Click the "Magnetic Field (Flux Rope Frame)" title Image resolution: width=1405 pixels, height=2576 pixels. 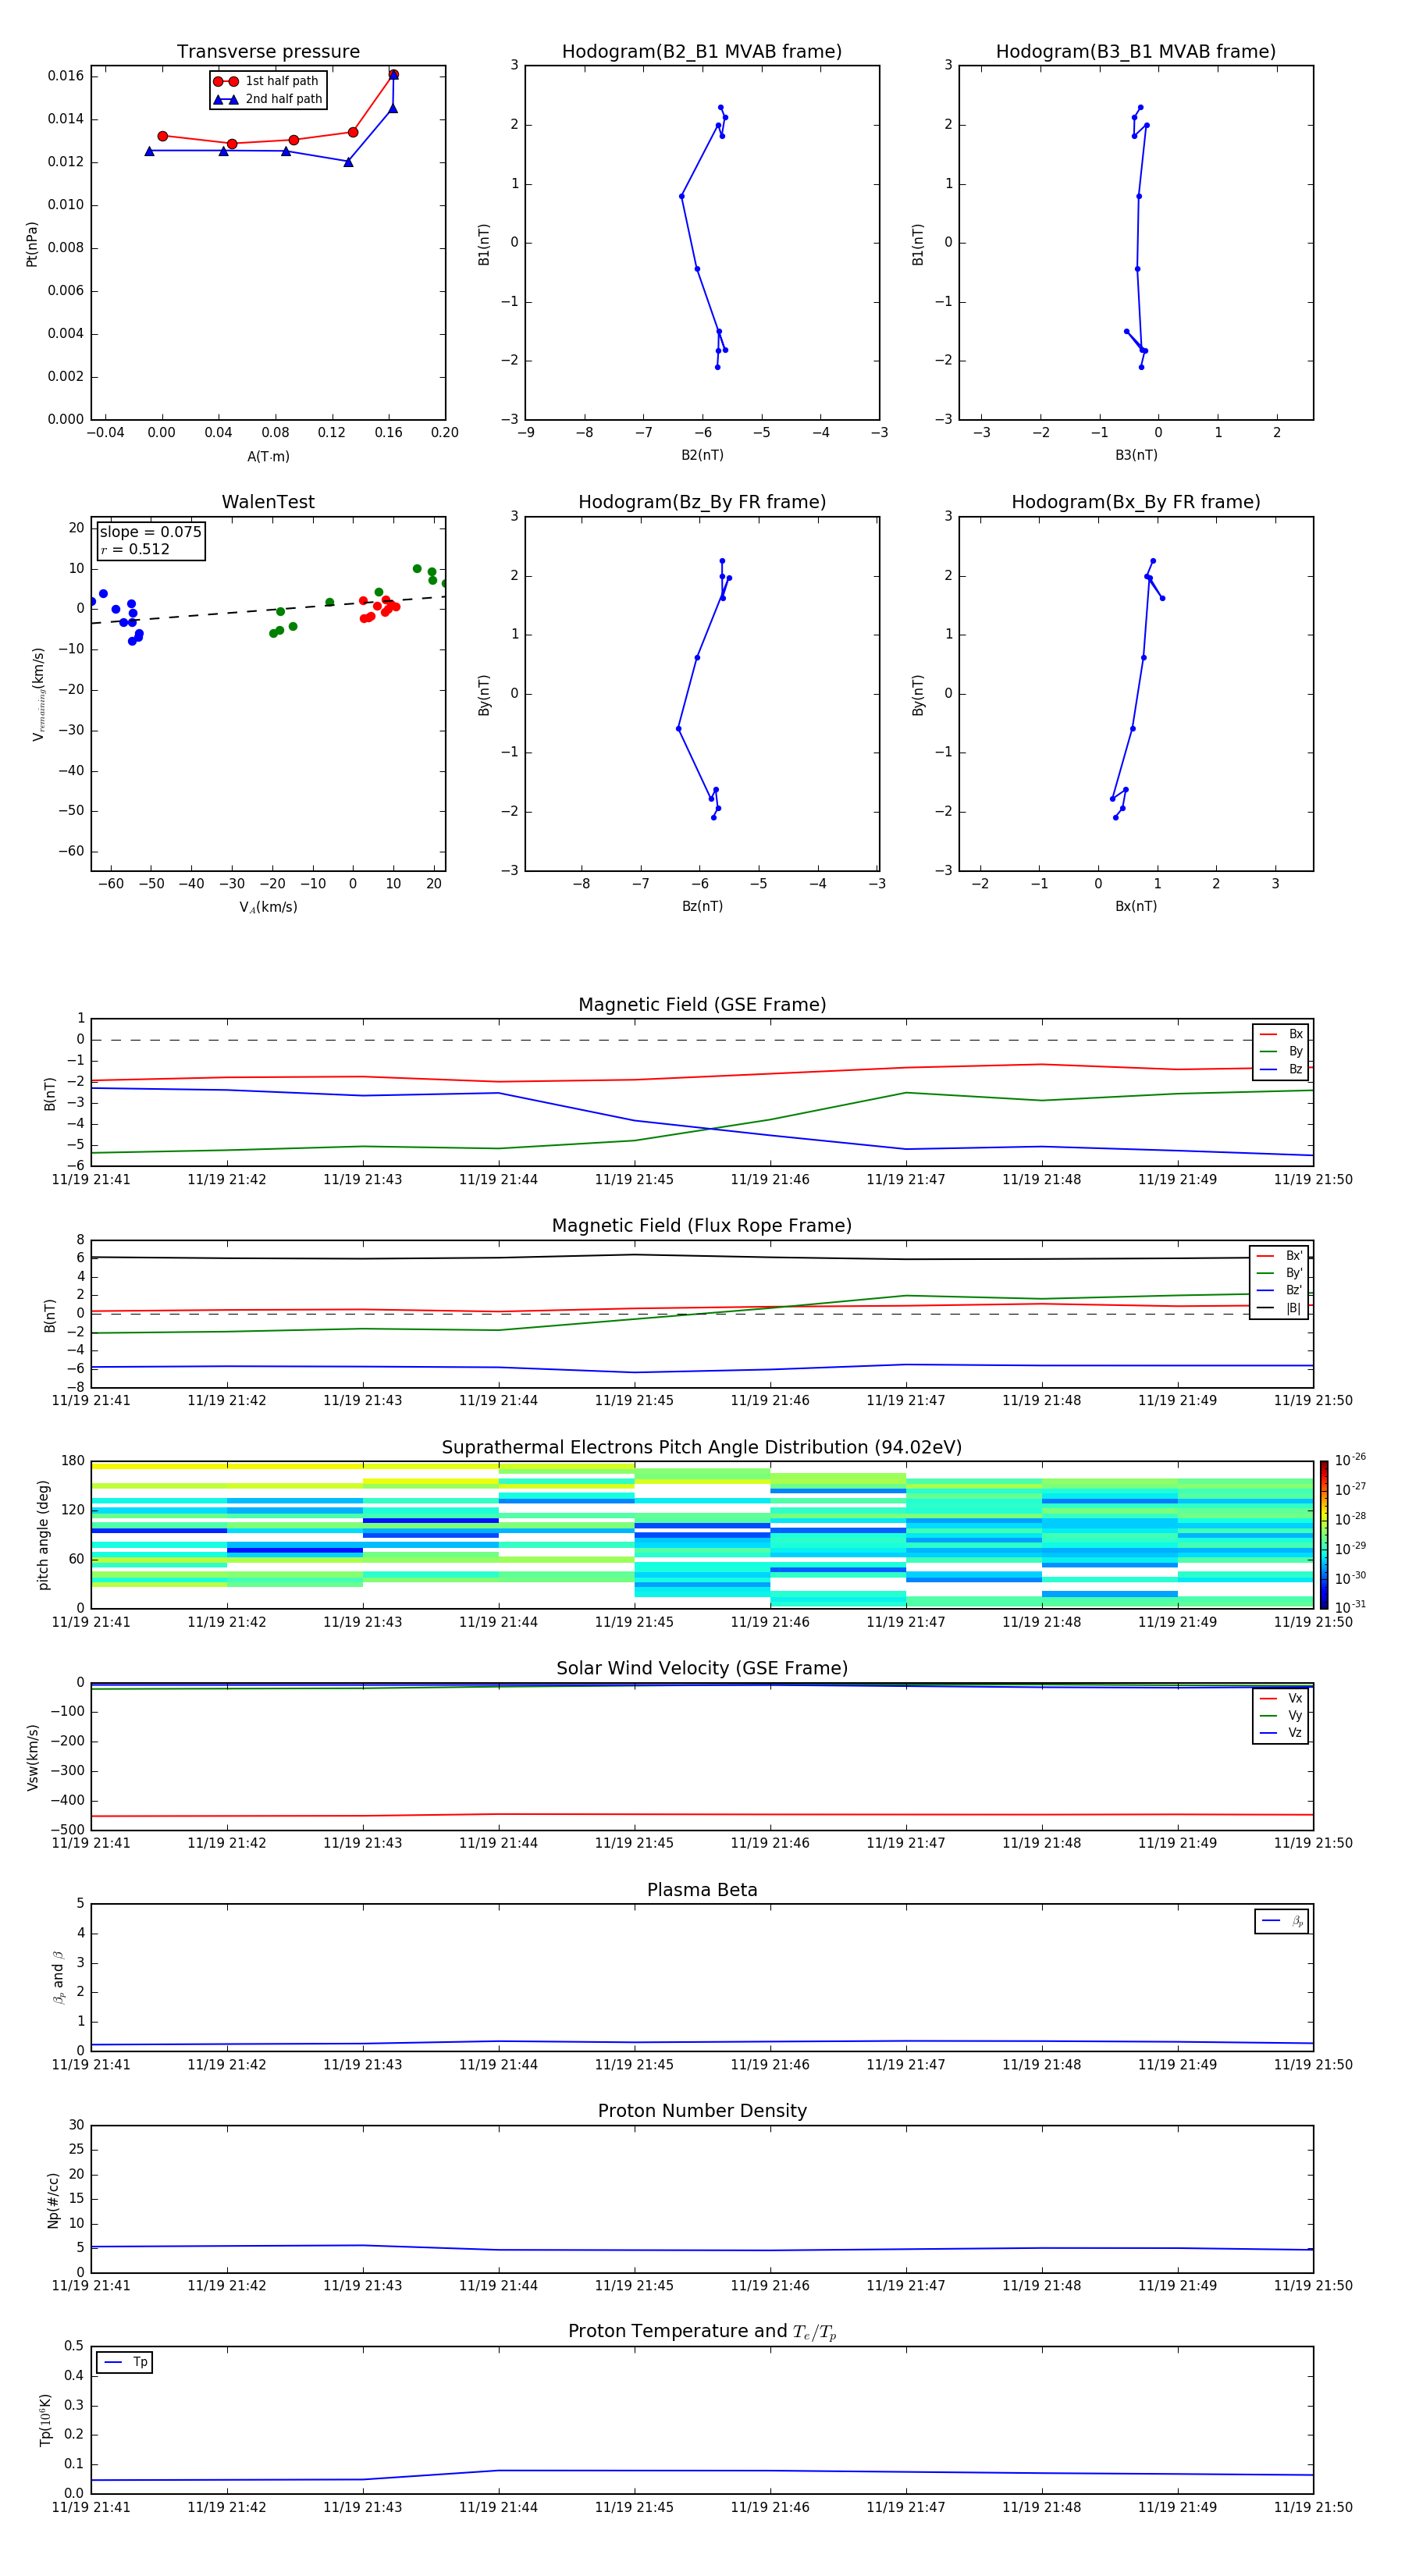click(x=701, y=1226)
